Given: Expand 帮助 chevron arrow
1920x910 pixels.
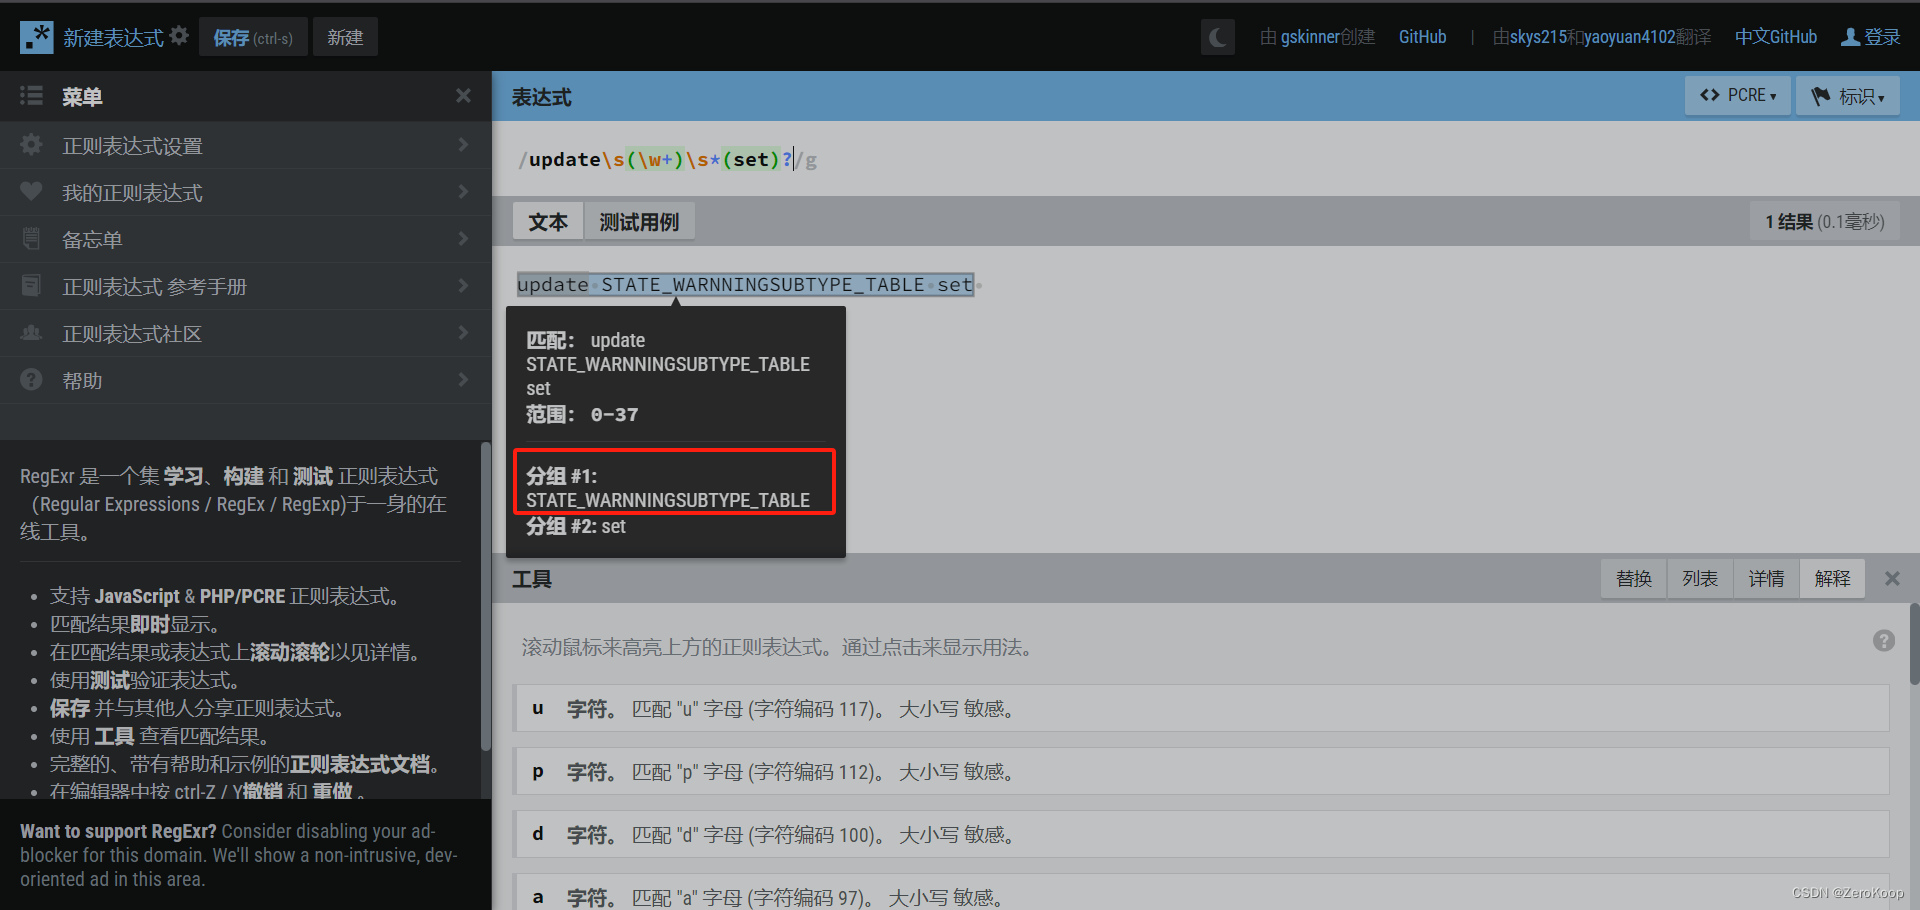Looking at the screenshot, I should [463, 380].
